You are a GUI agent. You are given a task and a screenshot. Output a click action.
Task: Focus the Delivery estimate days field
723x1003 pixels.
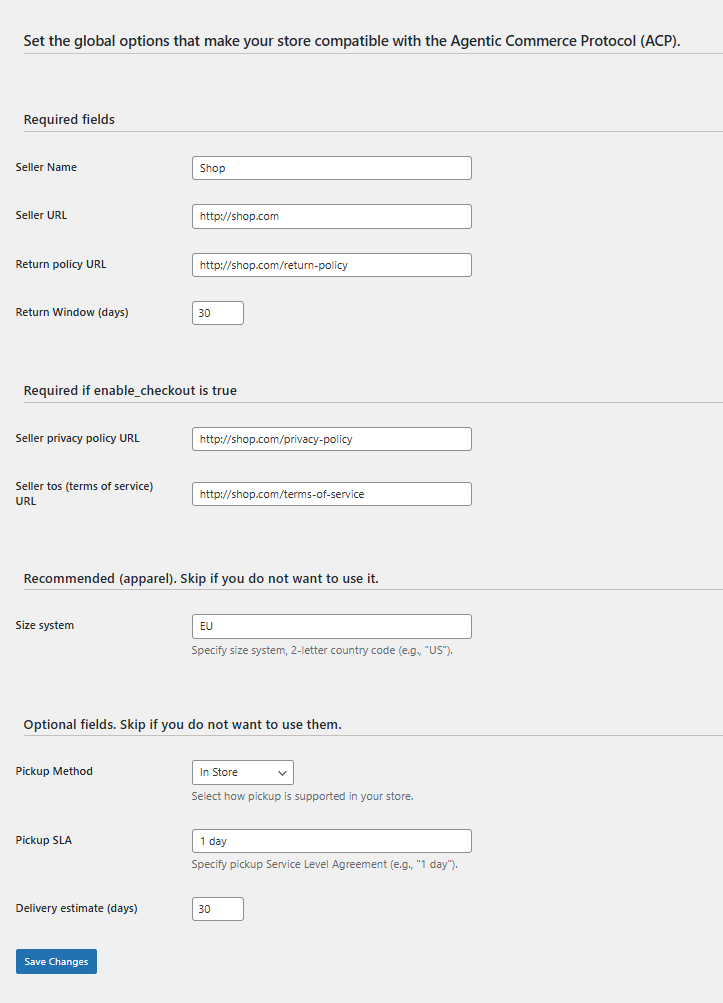click(217, 909)
